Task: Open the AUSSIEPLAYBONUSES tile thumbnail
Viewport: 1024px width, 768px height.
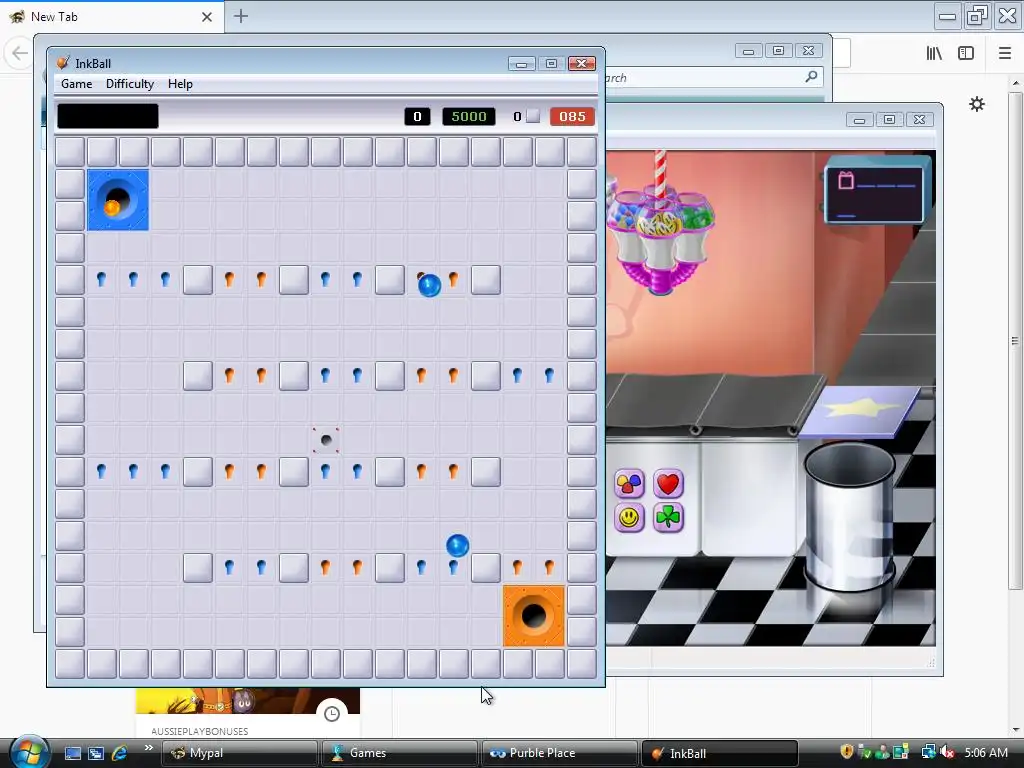Action: click(248, 701)
